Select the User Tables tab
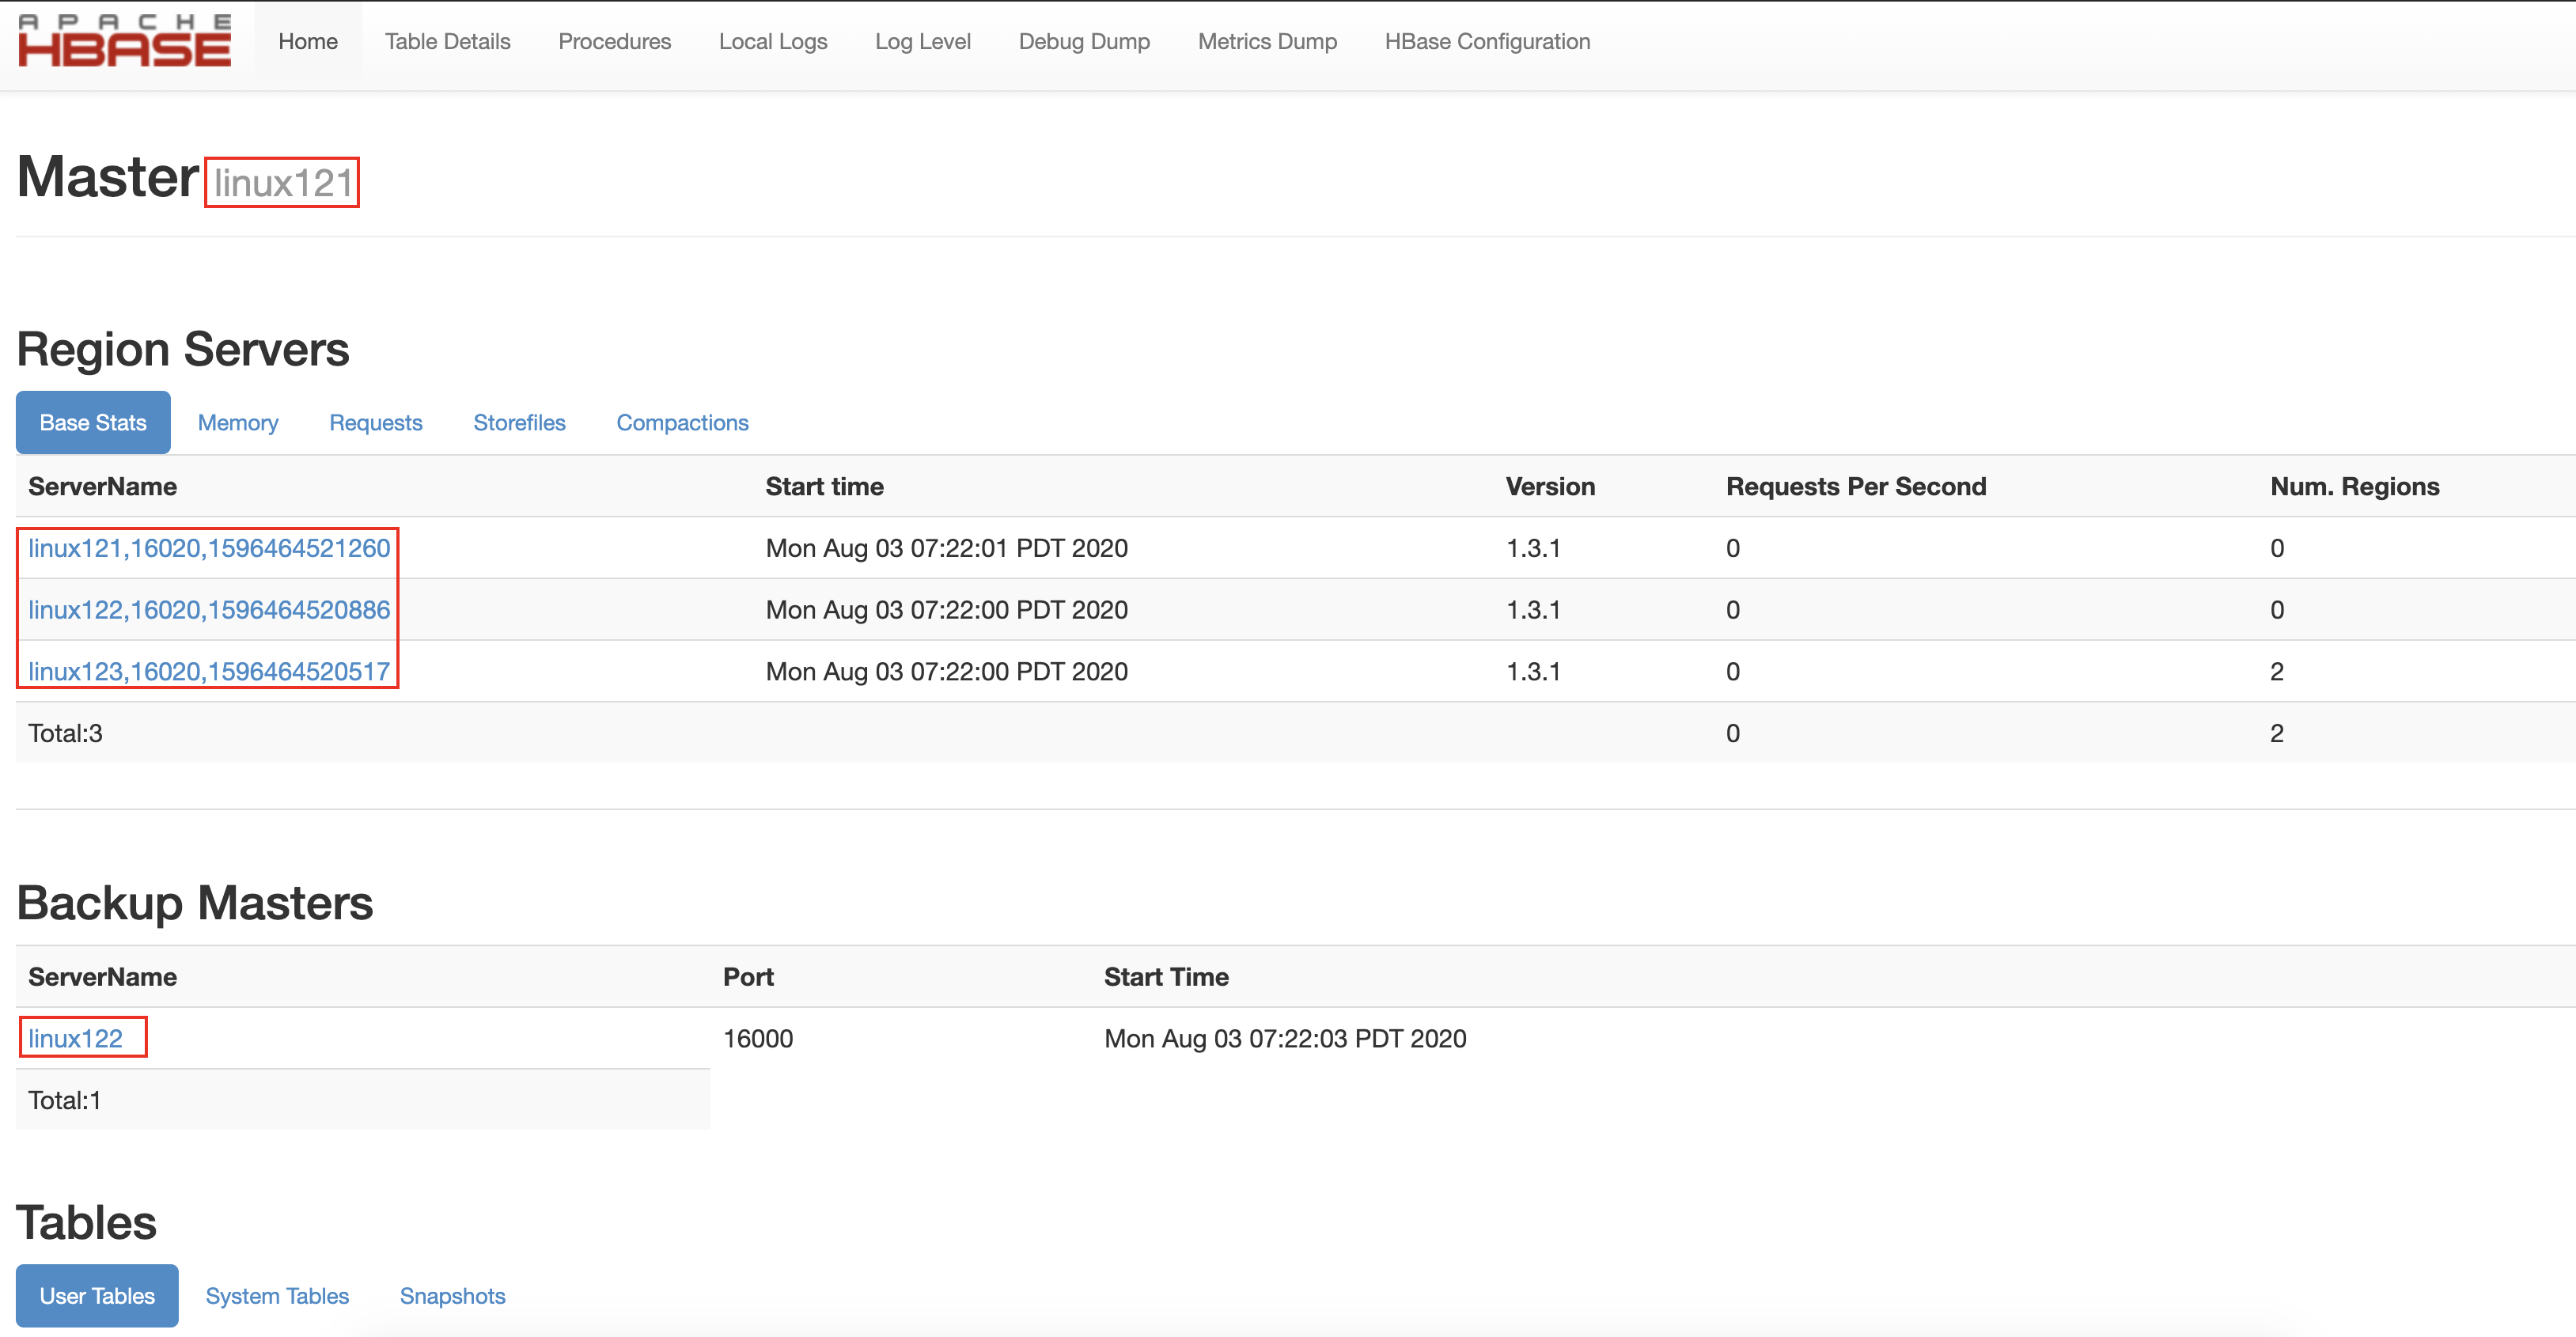Viewport: 2576px width, 1337px height. coord(97,1296)
